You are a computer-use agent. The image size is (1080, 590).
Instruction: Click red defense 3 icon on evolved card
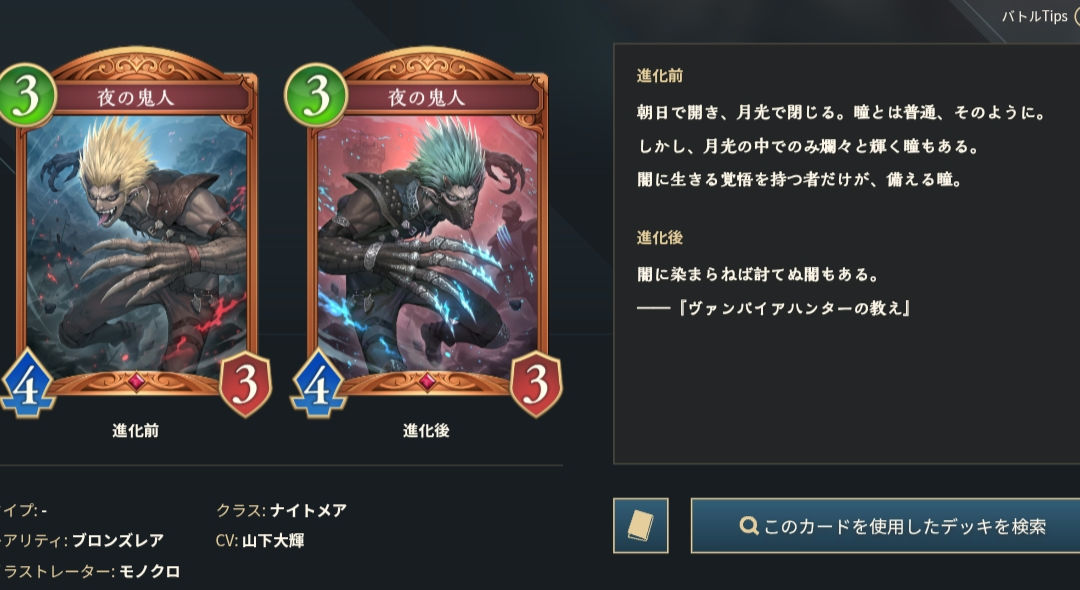click(536, 384)
